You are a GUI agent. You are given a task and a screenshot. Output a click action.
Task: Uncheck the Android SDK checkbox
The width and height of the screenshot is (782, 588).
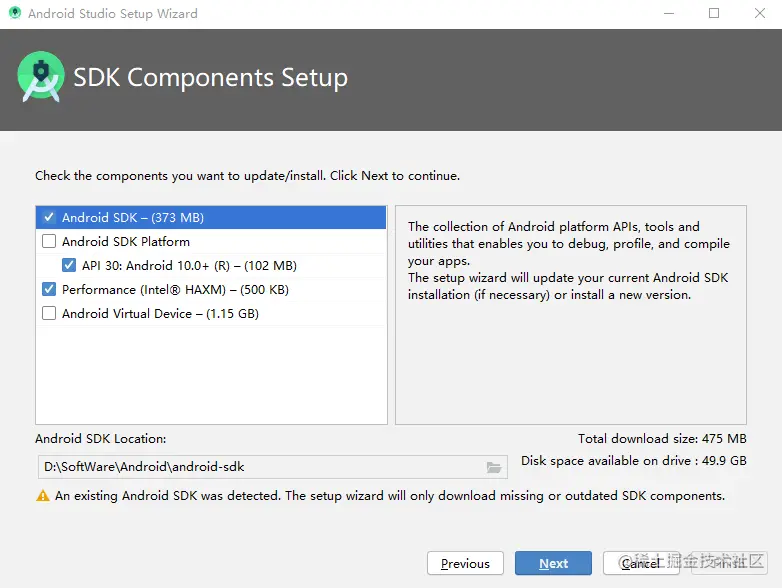click(x=49, y=217)
